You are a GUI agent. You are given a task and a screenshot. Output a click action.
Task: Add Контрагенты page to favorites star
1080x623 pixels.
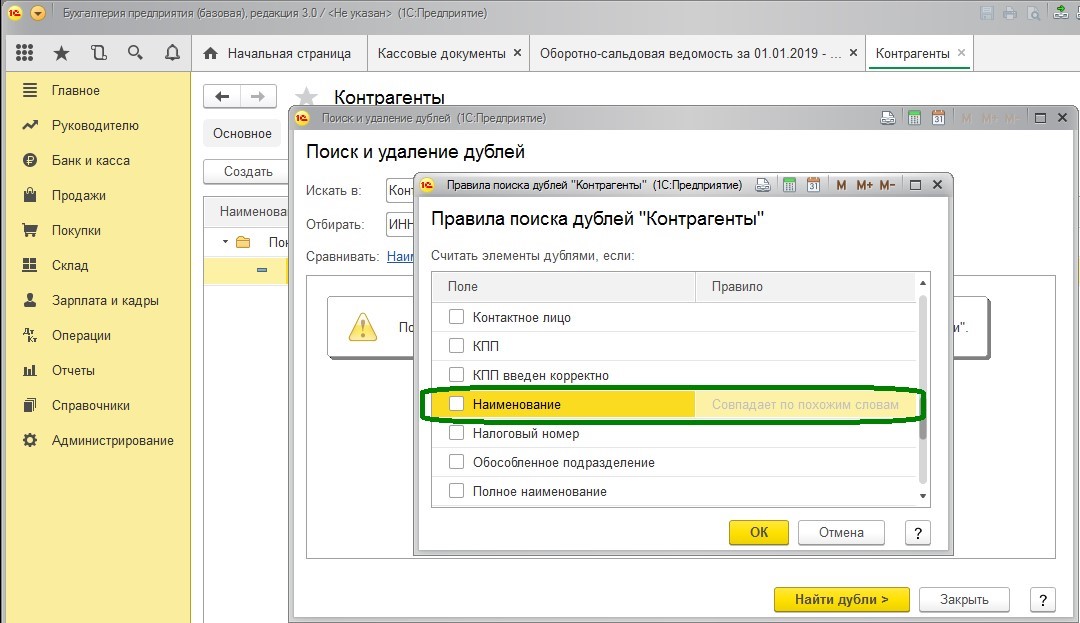pos(306,96)
